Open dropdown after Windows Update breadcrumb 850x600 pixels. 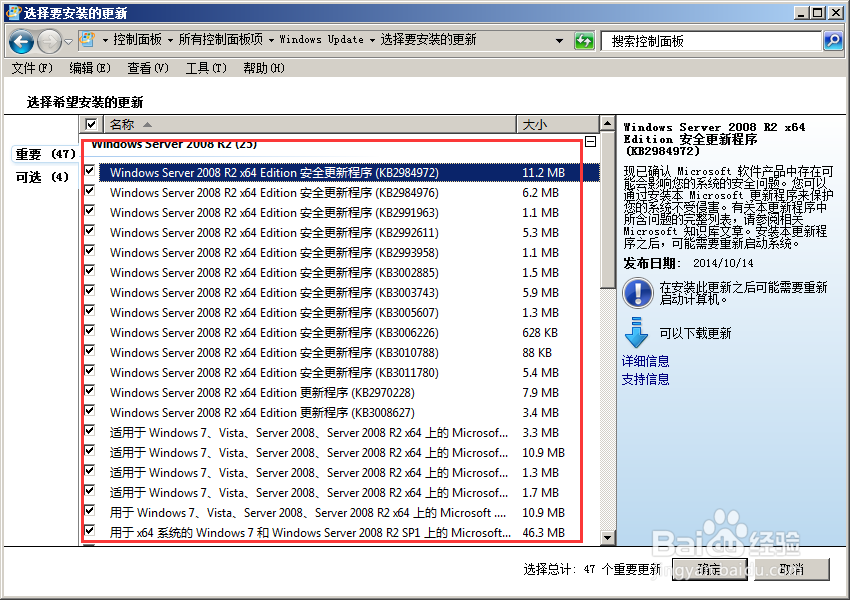point(372,40)
